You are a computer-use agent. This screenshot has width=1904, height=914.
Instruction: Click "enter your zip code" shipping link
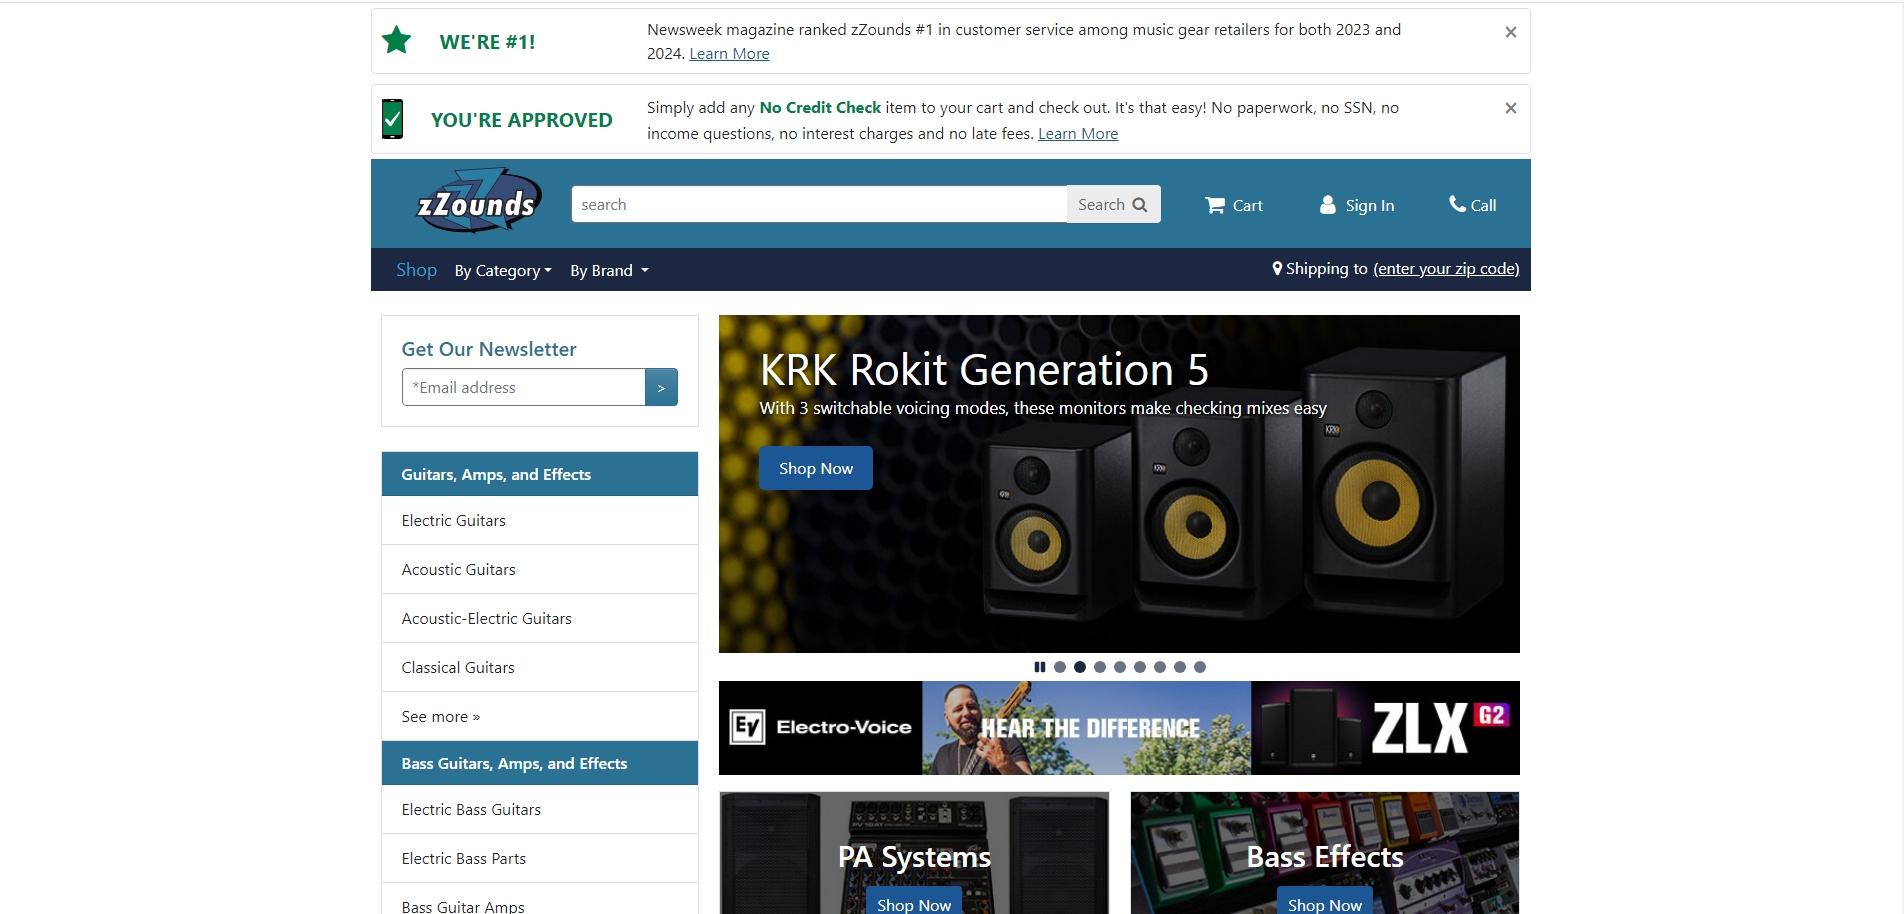pos(1446,269)
